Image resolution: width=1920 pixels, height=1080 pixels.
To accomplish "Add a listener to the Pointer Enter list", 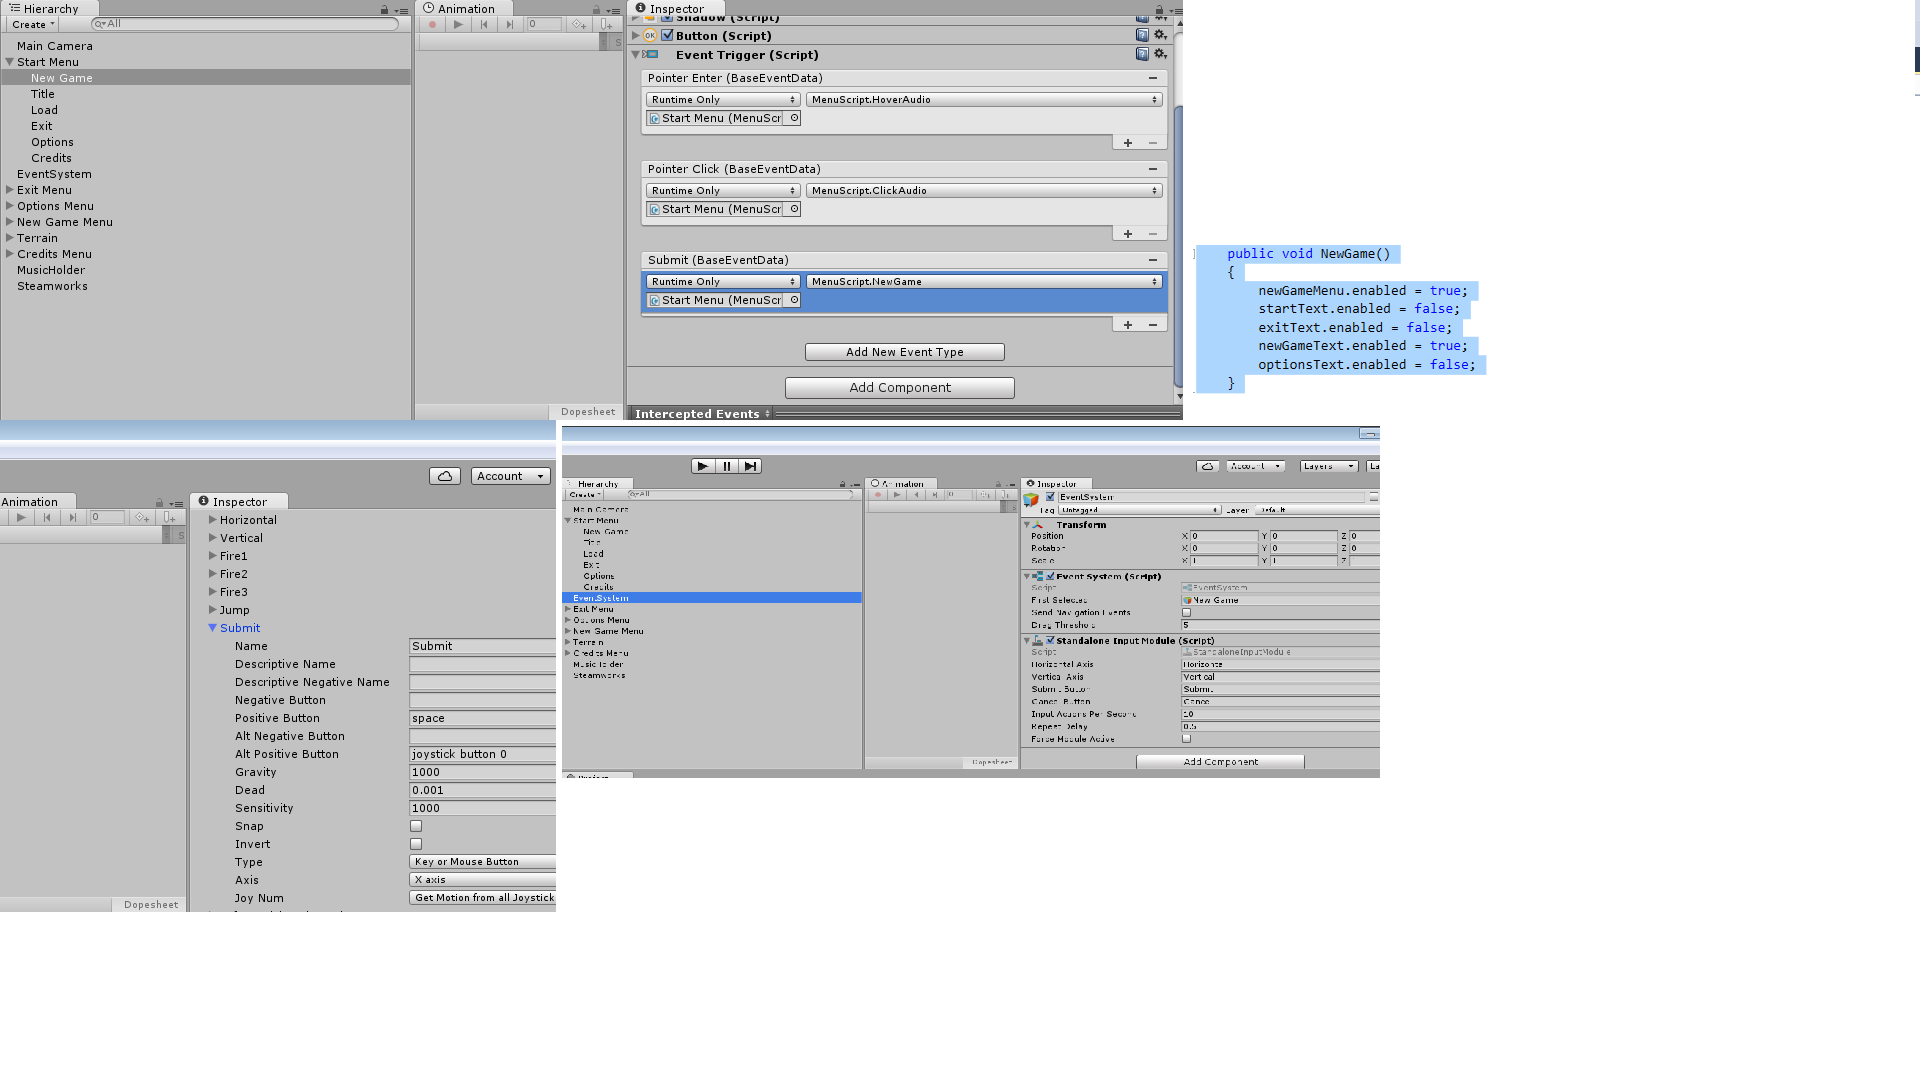I will click(x=1128, y=143).
